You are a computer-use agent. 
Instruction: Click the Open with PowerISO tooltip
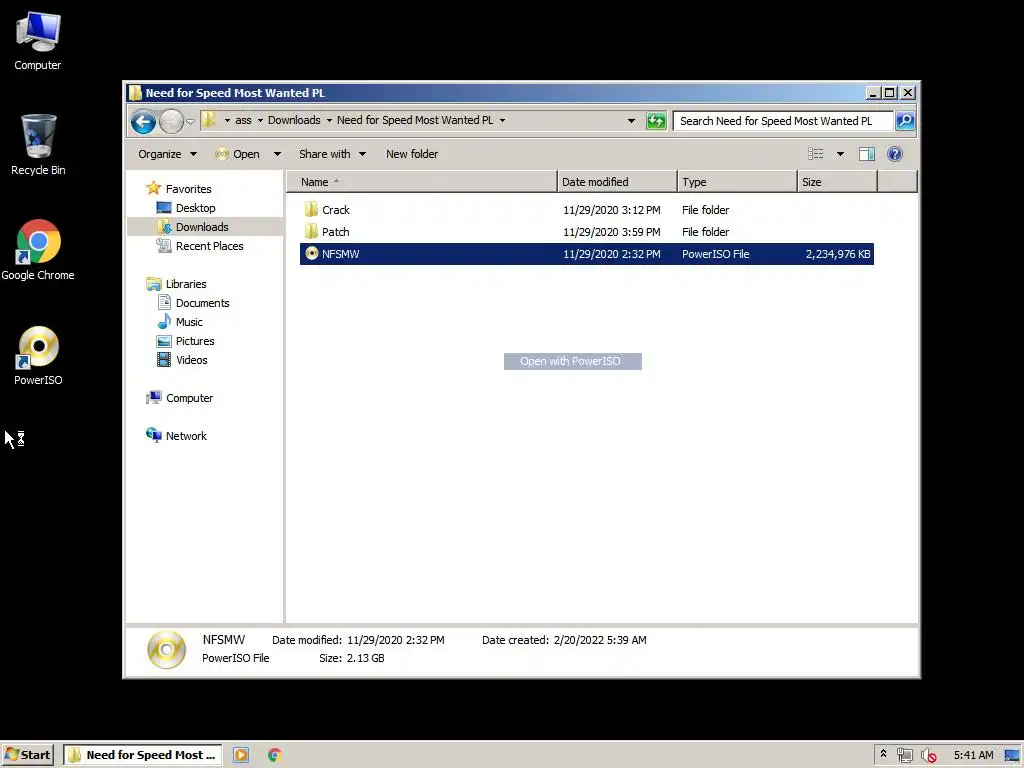(572, 361)
